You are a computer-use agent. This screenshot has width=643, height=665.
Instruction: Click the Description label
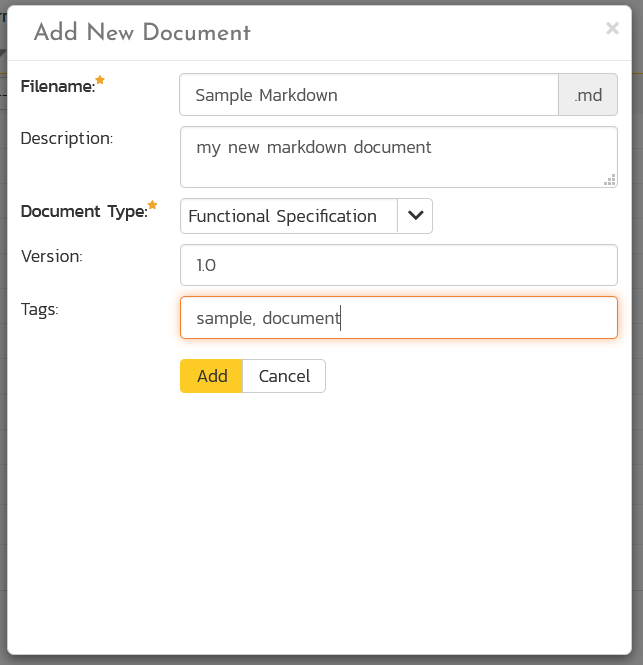67,138
